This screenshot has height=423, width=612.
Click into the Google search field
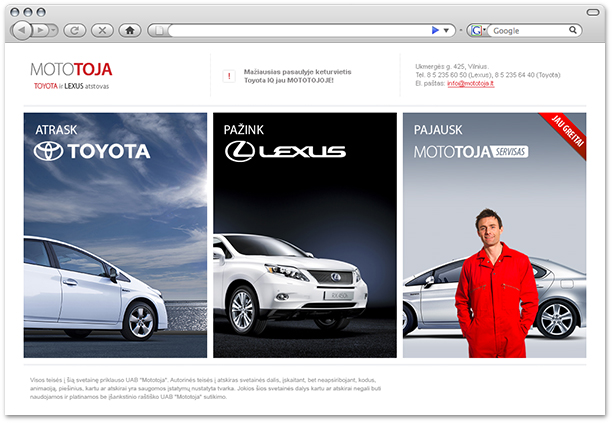529,30
